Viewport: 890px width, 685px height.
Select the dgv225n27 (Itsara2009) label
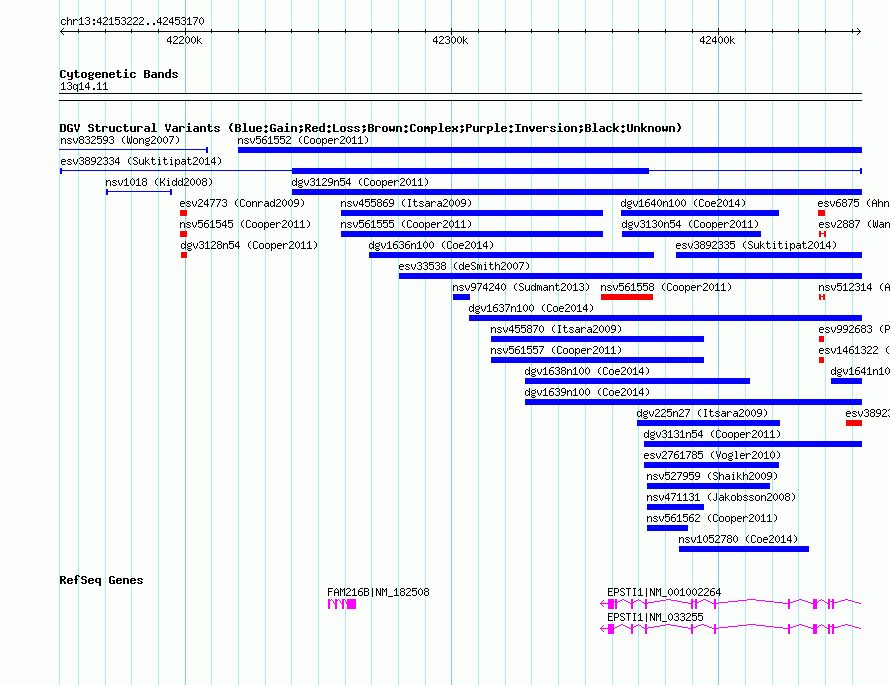702,413
